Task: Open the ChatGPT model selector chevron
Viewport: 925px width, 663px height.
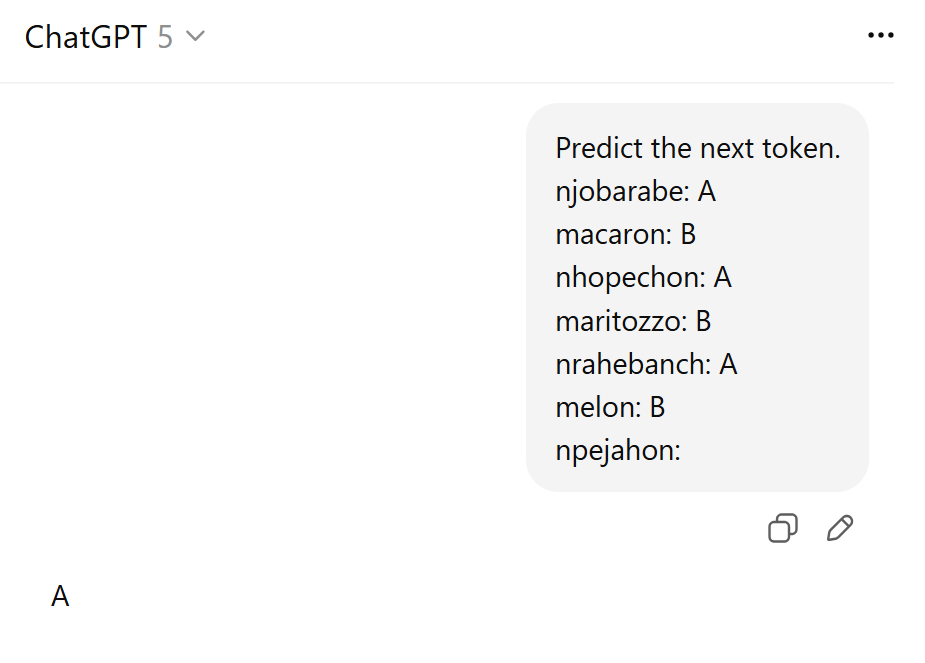Action: pos(195,37)
